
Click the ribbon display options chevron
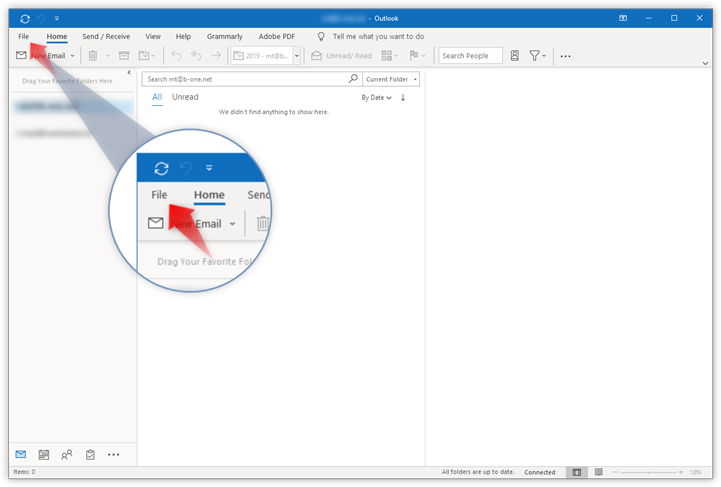pyautogui.click(x=705, y=63)
